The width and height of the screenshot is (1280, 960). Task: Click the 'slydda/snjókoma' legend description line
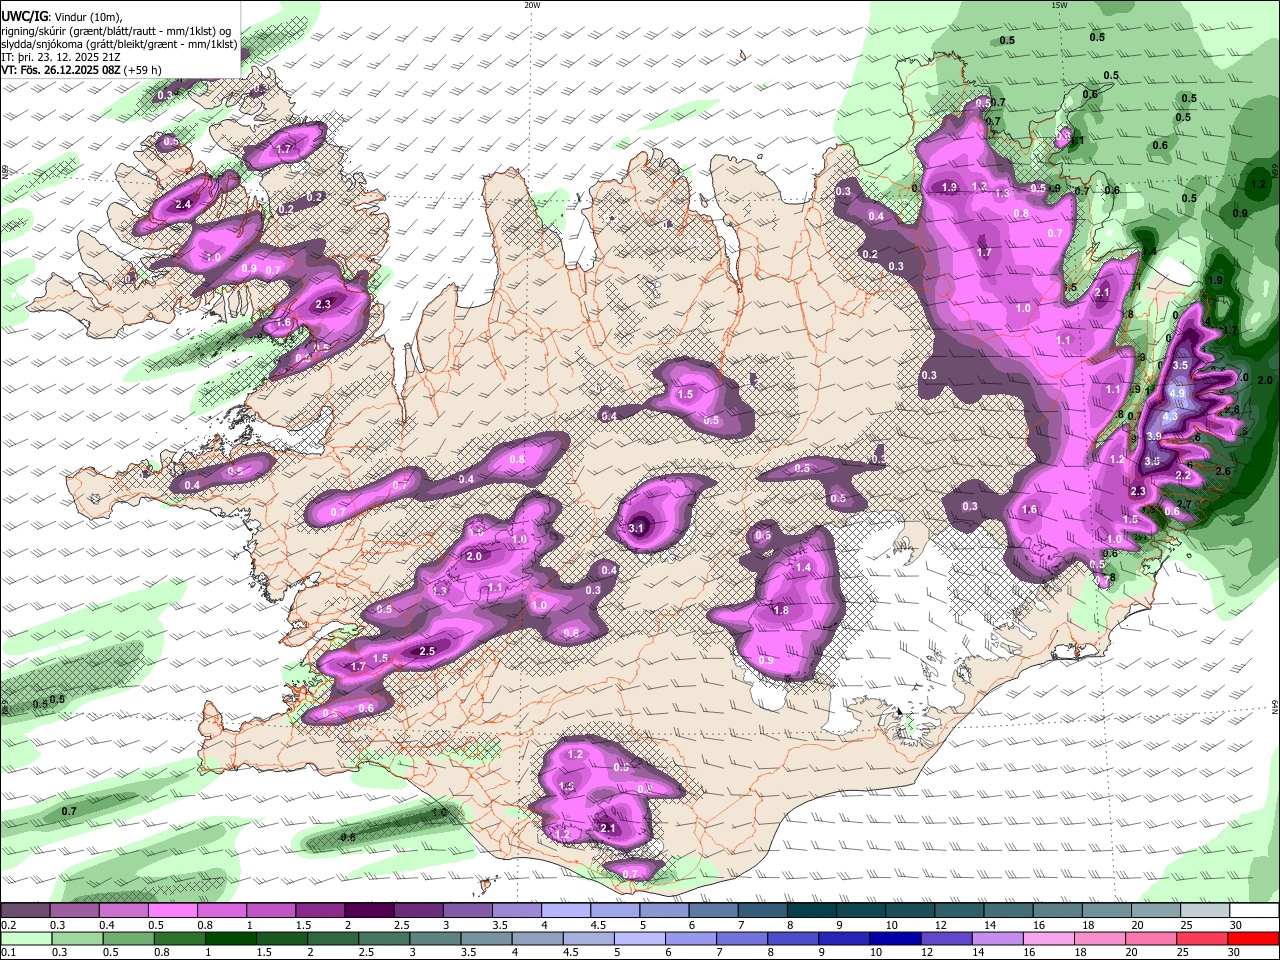(x=119, y=44)
